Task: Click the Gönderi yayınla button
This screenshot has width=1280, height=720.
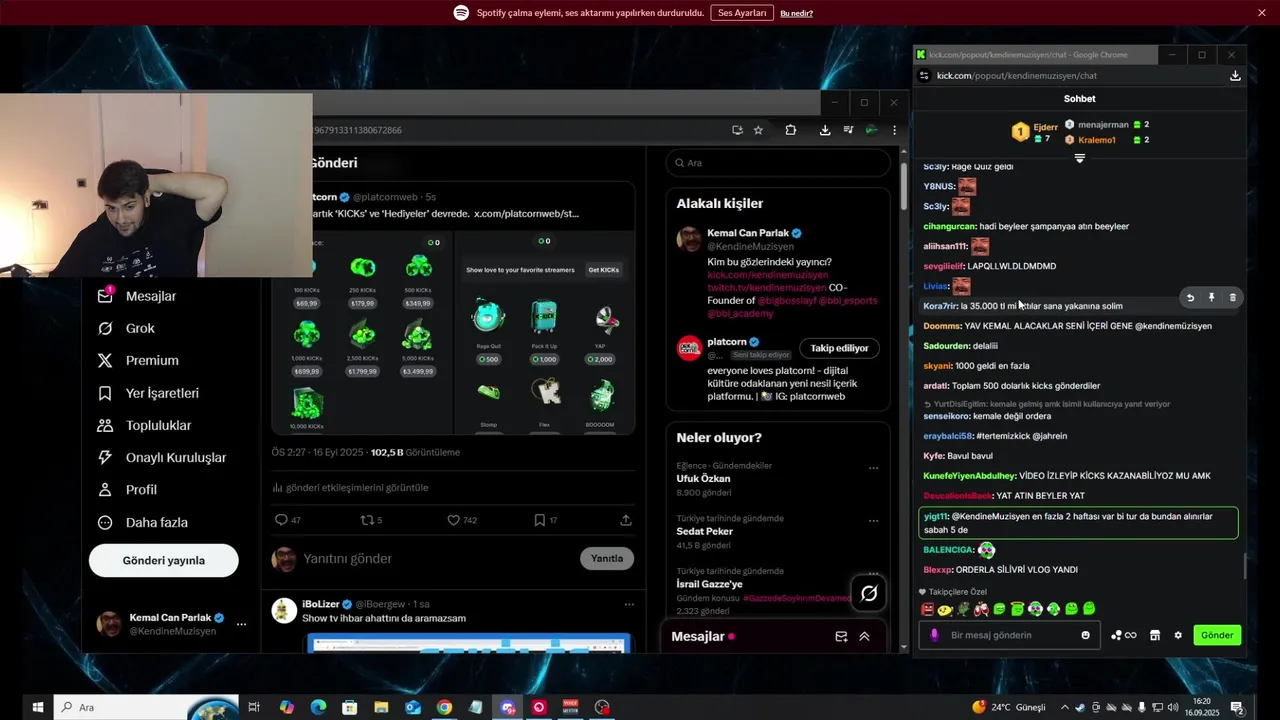Action: (164, 561)
